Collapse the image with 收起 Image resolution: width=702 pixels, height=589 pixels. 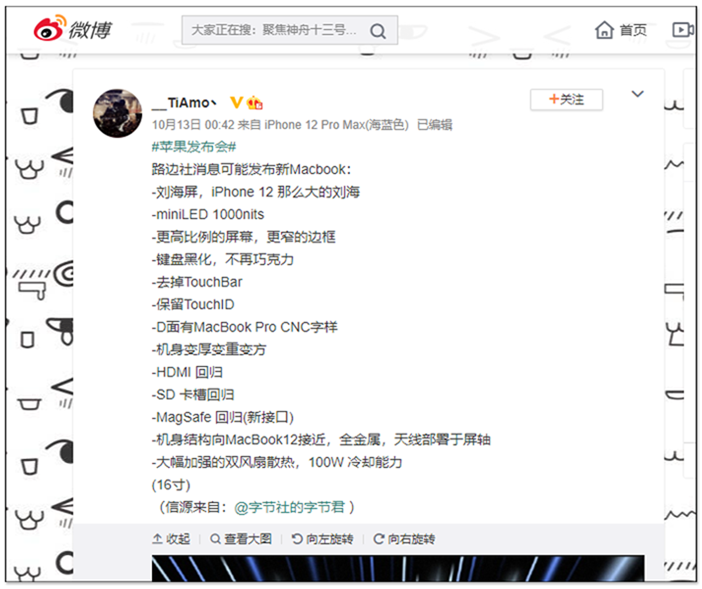[171, 539]
